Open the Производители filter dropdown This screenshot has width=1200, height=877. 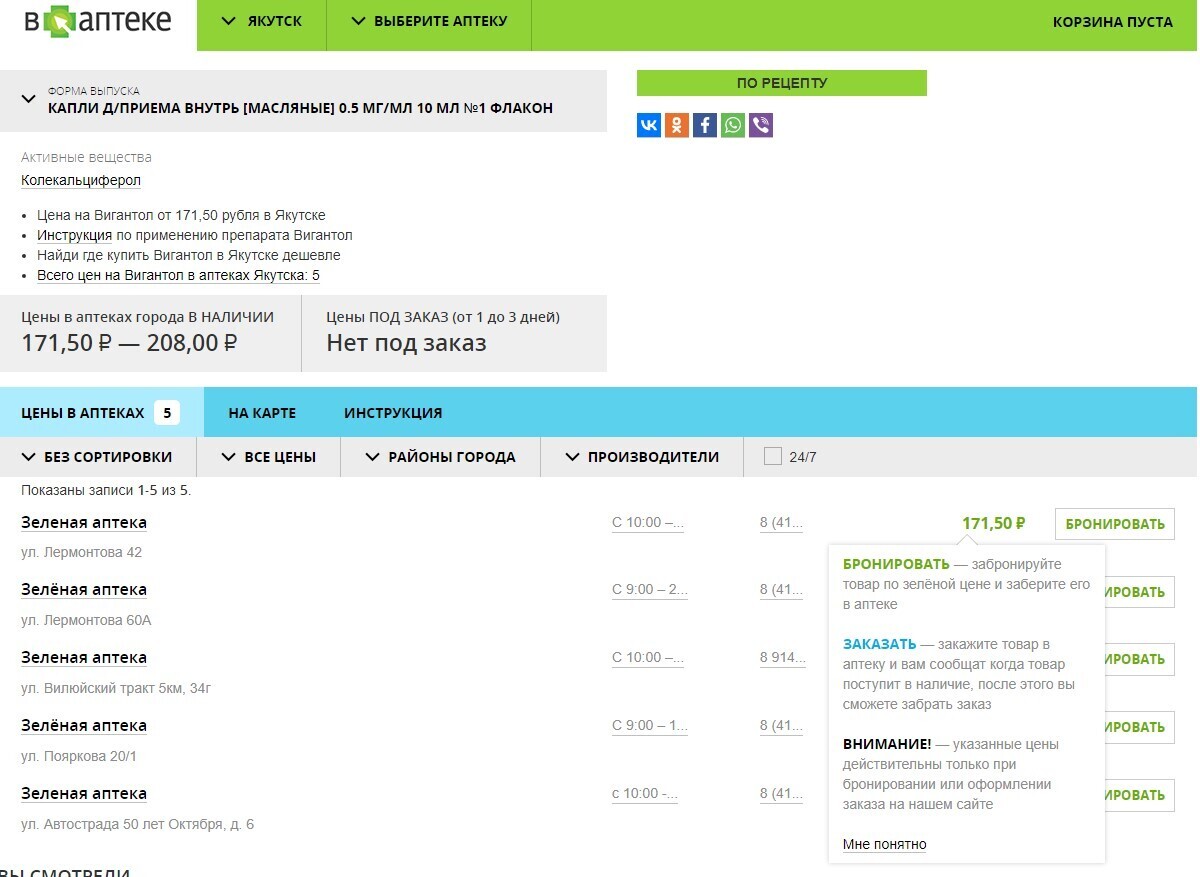pos(642,457)
